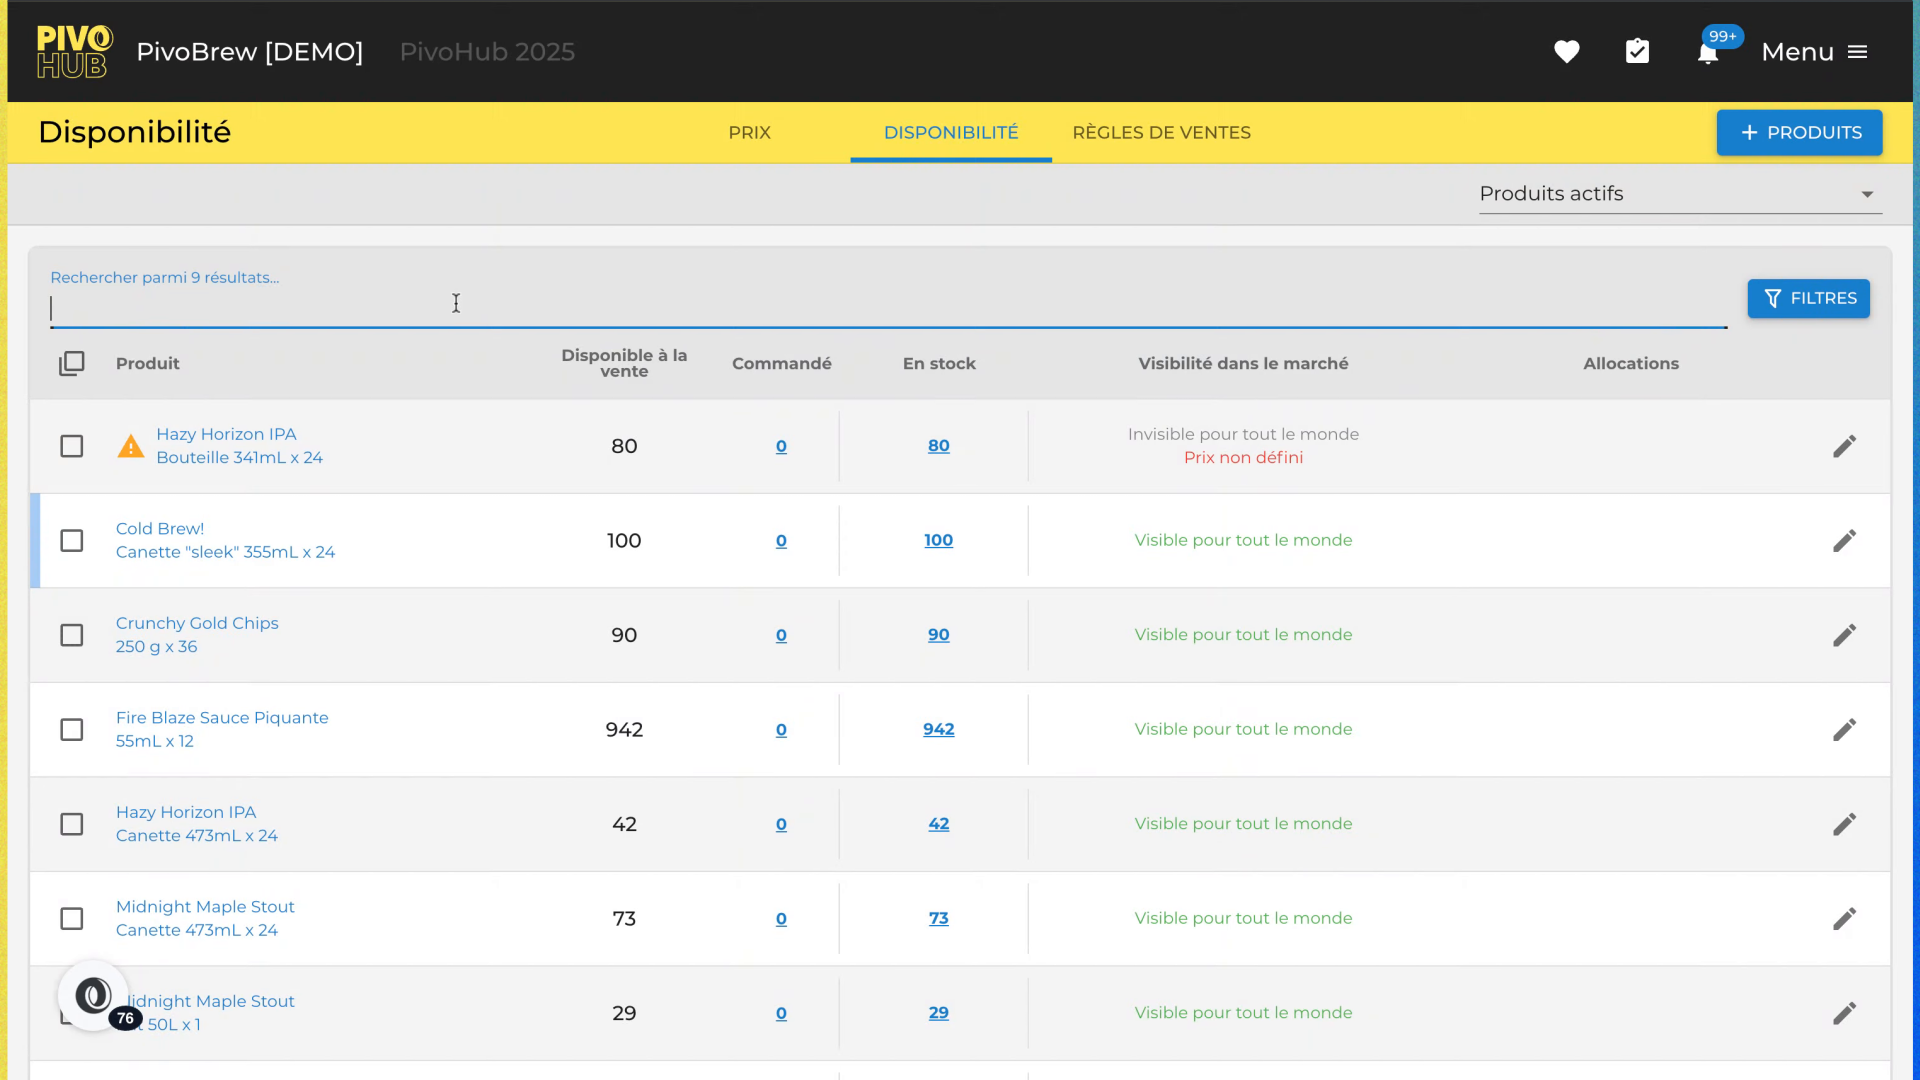Open the clipboard checklist icon
The width and height of the screenshot is (1920, 1080).
1637,52
